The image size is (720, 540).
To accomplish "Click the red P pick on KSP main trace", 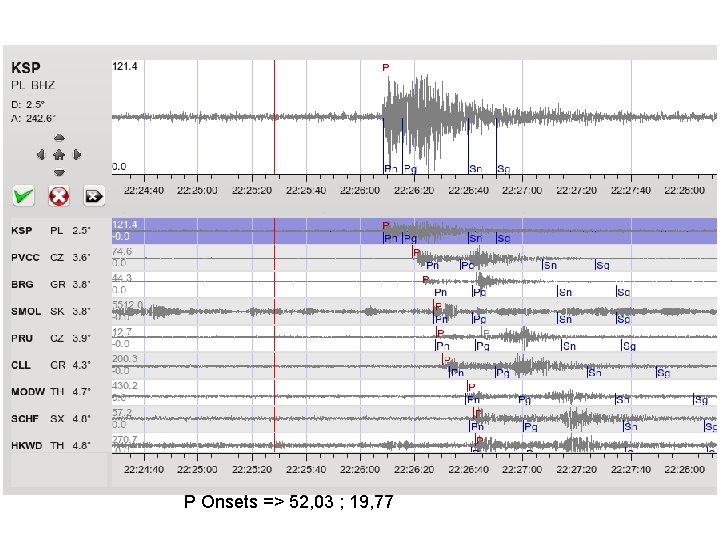I will coord(386,68).
